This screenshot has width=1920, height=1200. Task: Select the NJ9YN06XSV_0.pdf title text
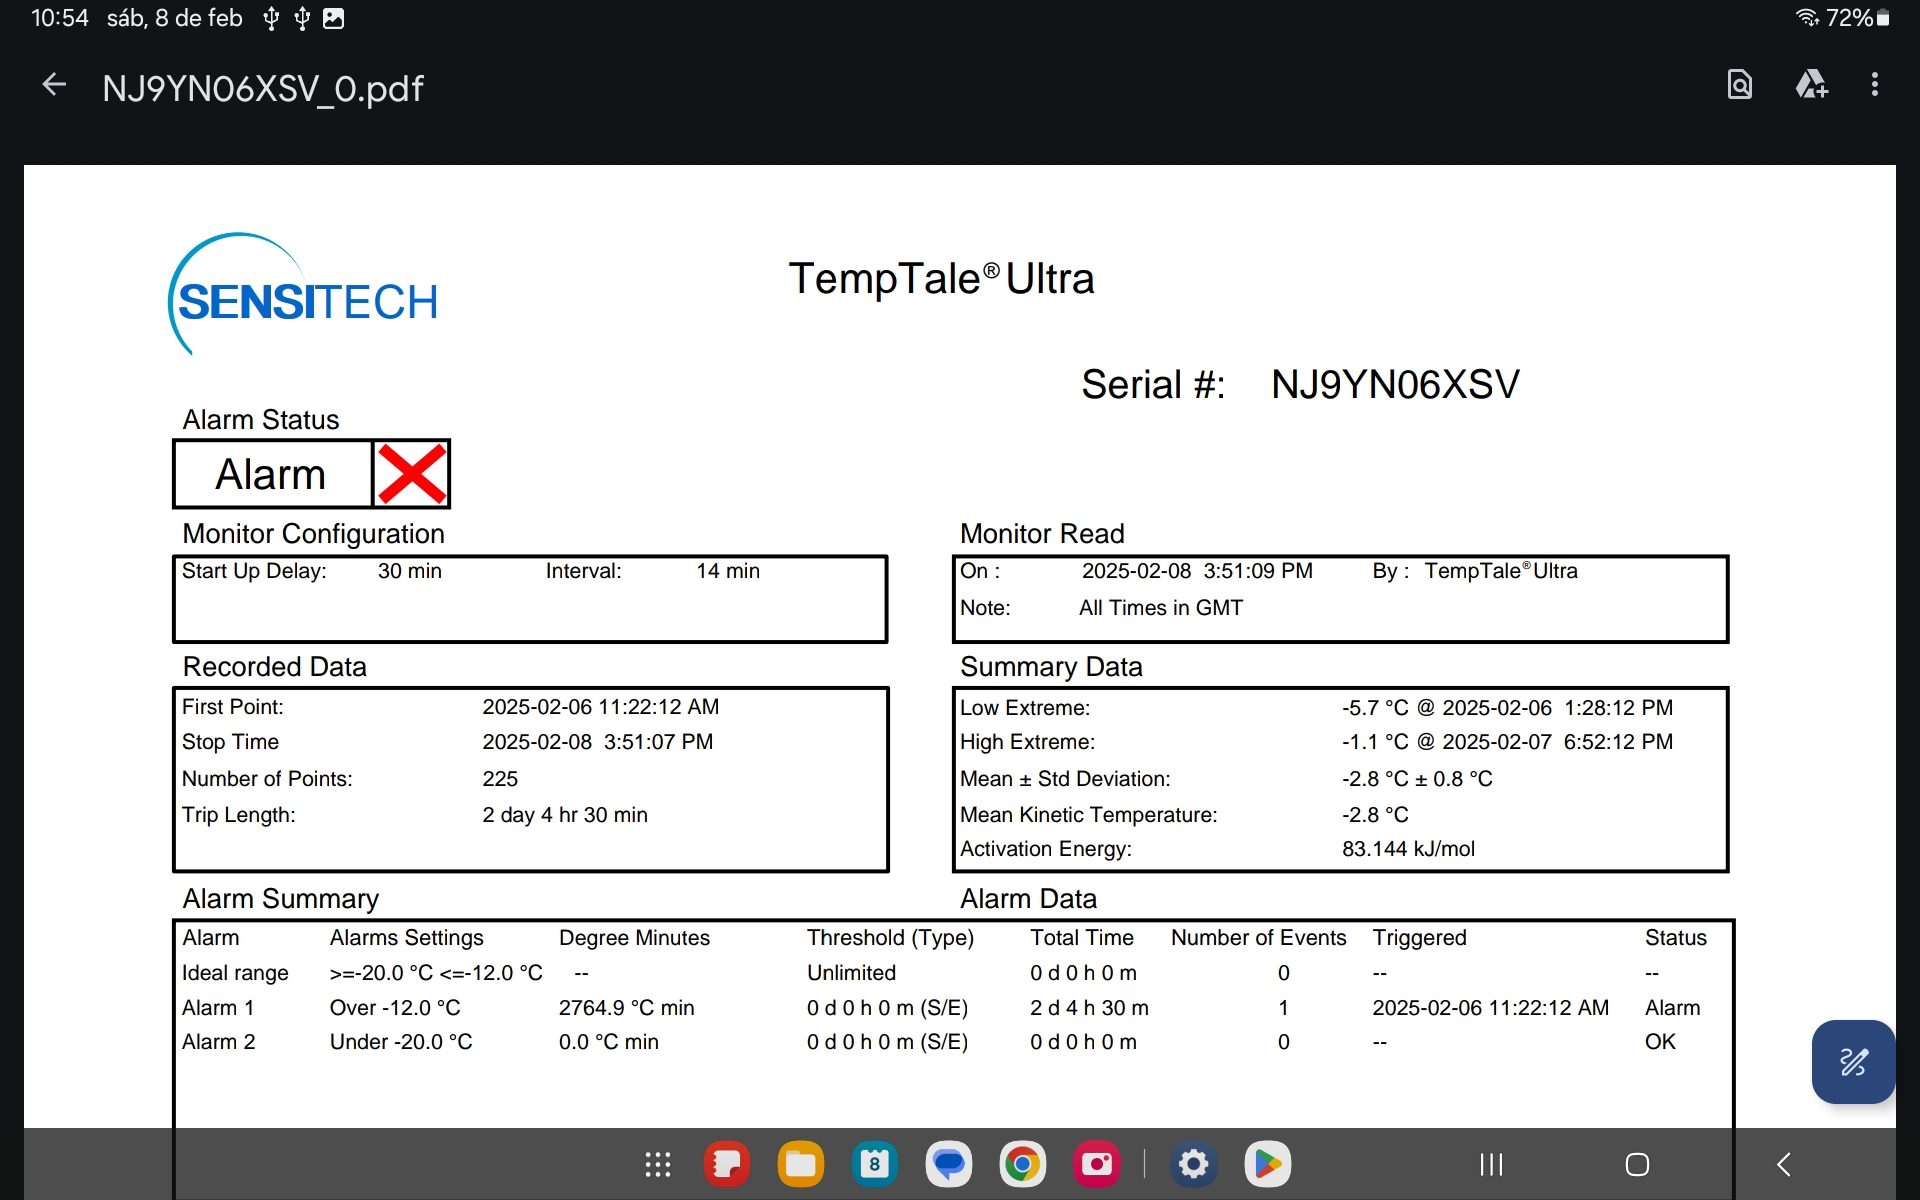pos(263,88)
